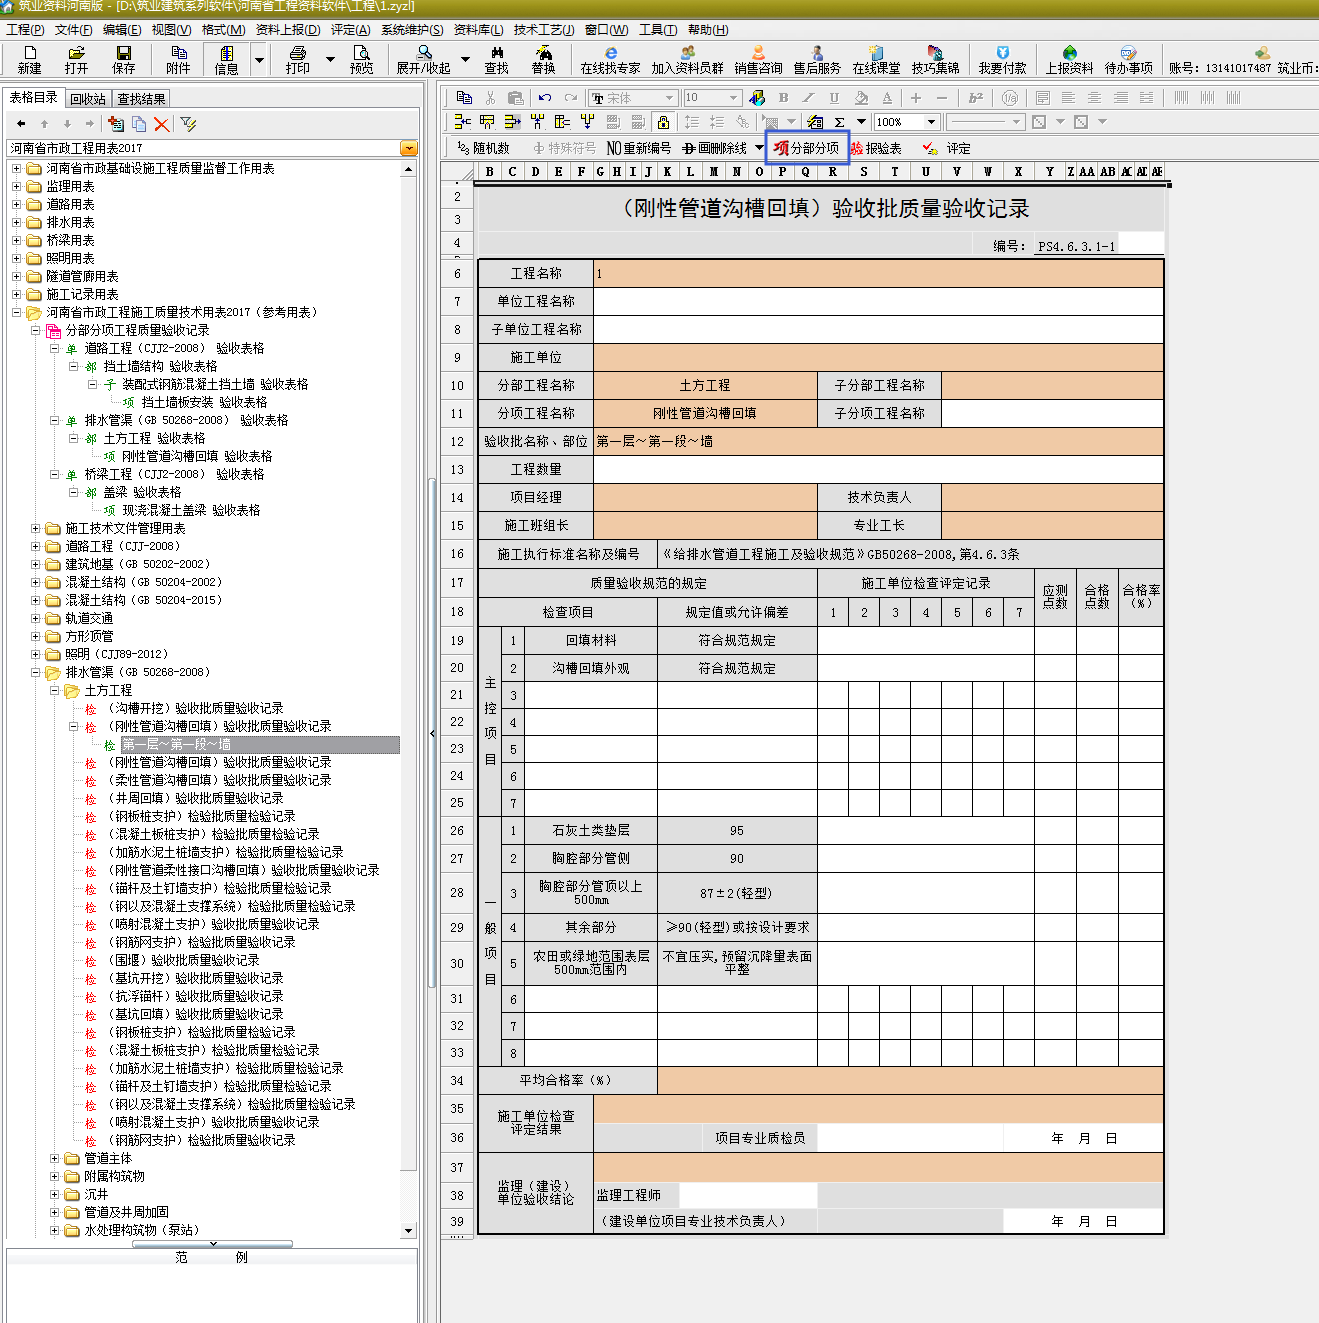Image resolution: width=1319 pixels, height=1323 pixels.
Task: Open the 查找 find tool
Action: pyautogui.click(x=497, y=60)
